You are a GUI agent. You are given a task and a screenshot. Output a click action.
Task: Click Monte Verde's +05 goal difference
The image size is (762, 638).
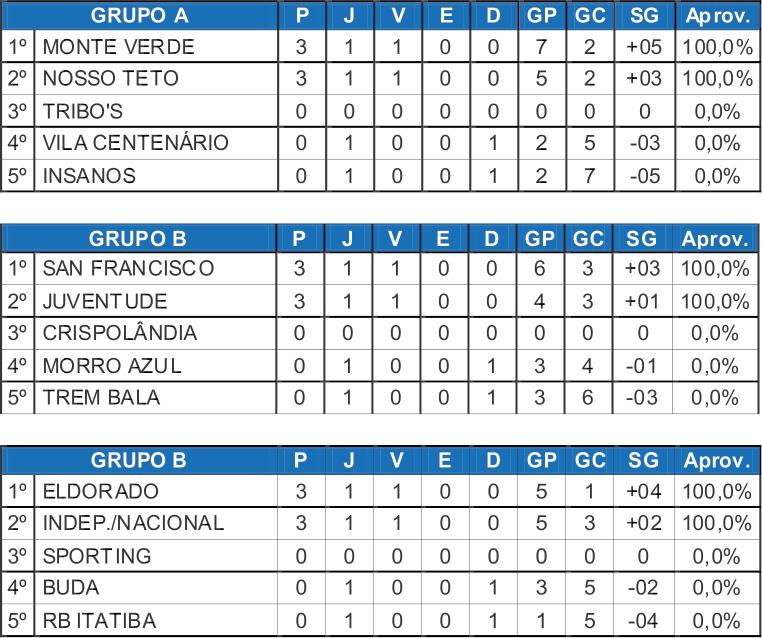(x=644, y=47)
